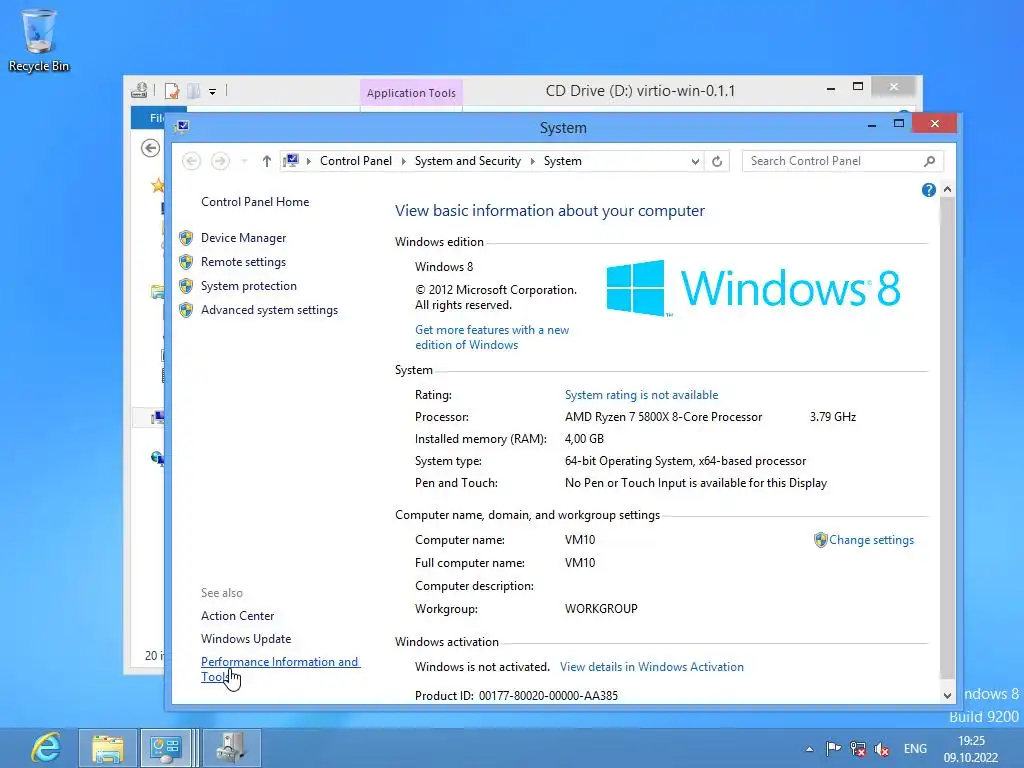The image size is (1024, 768).
Task: Select System breadcrumb in address bar
Action: click(562, 161)
